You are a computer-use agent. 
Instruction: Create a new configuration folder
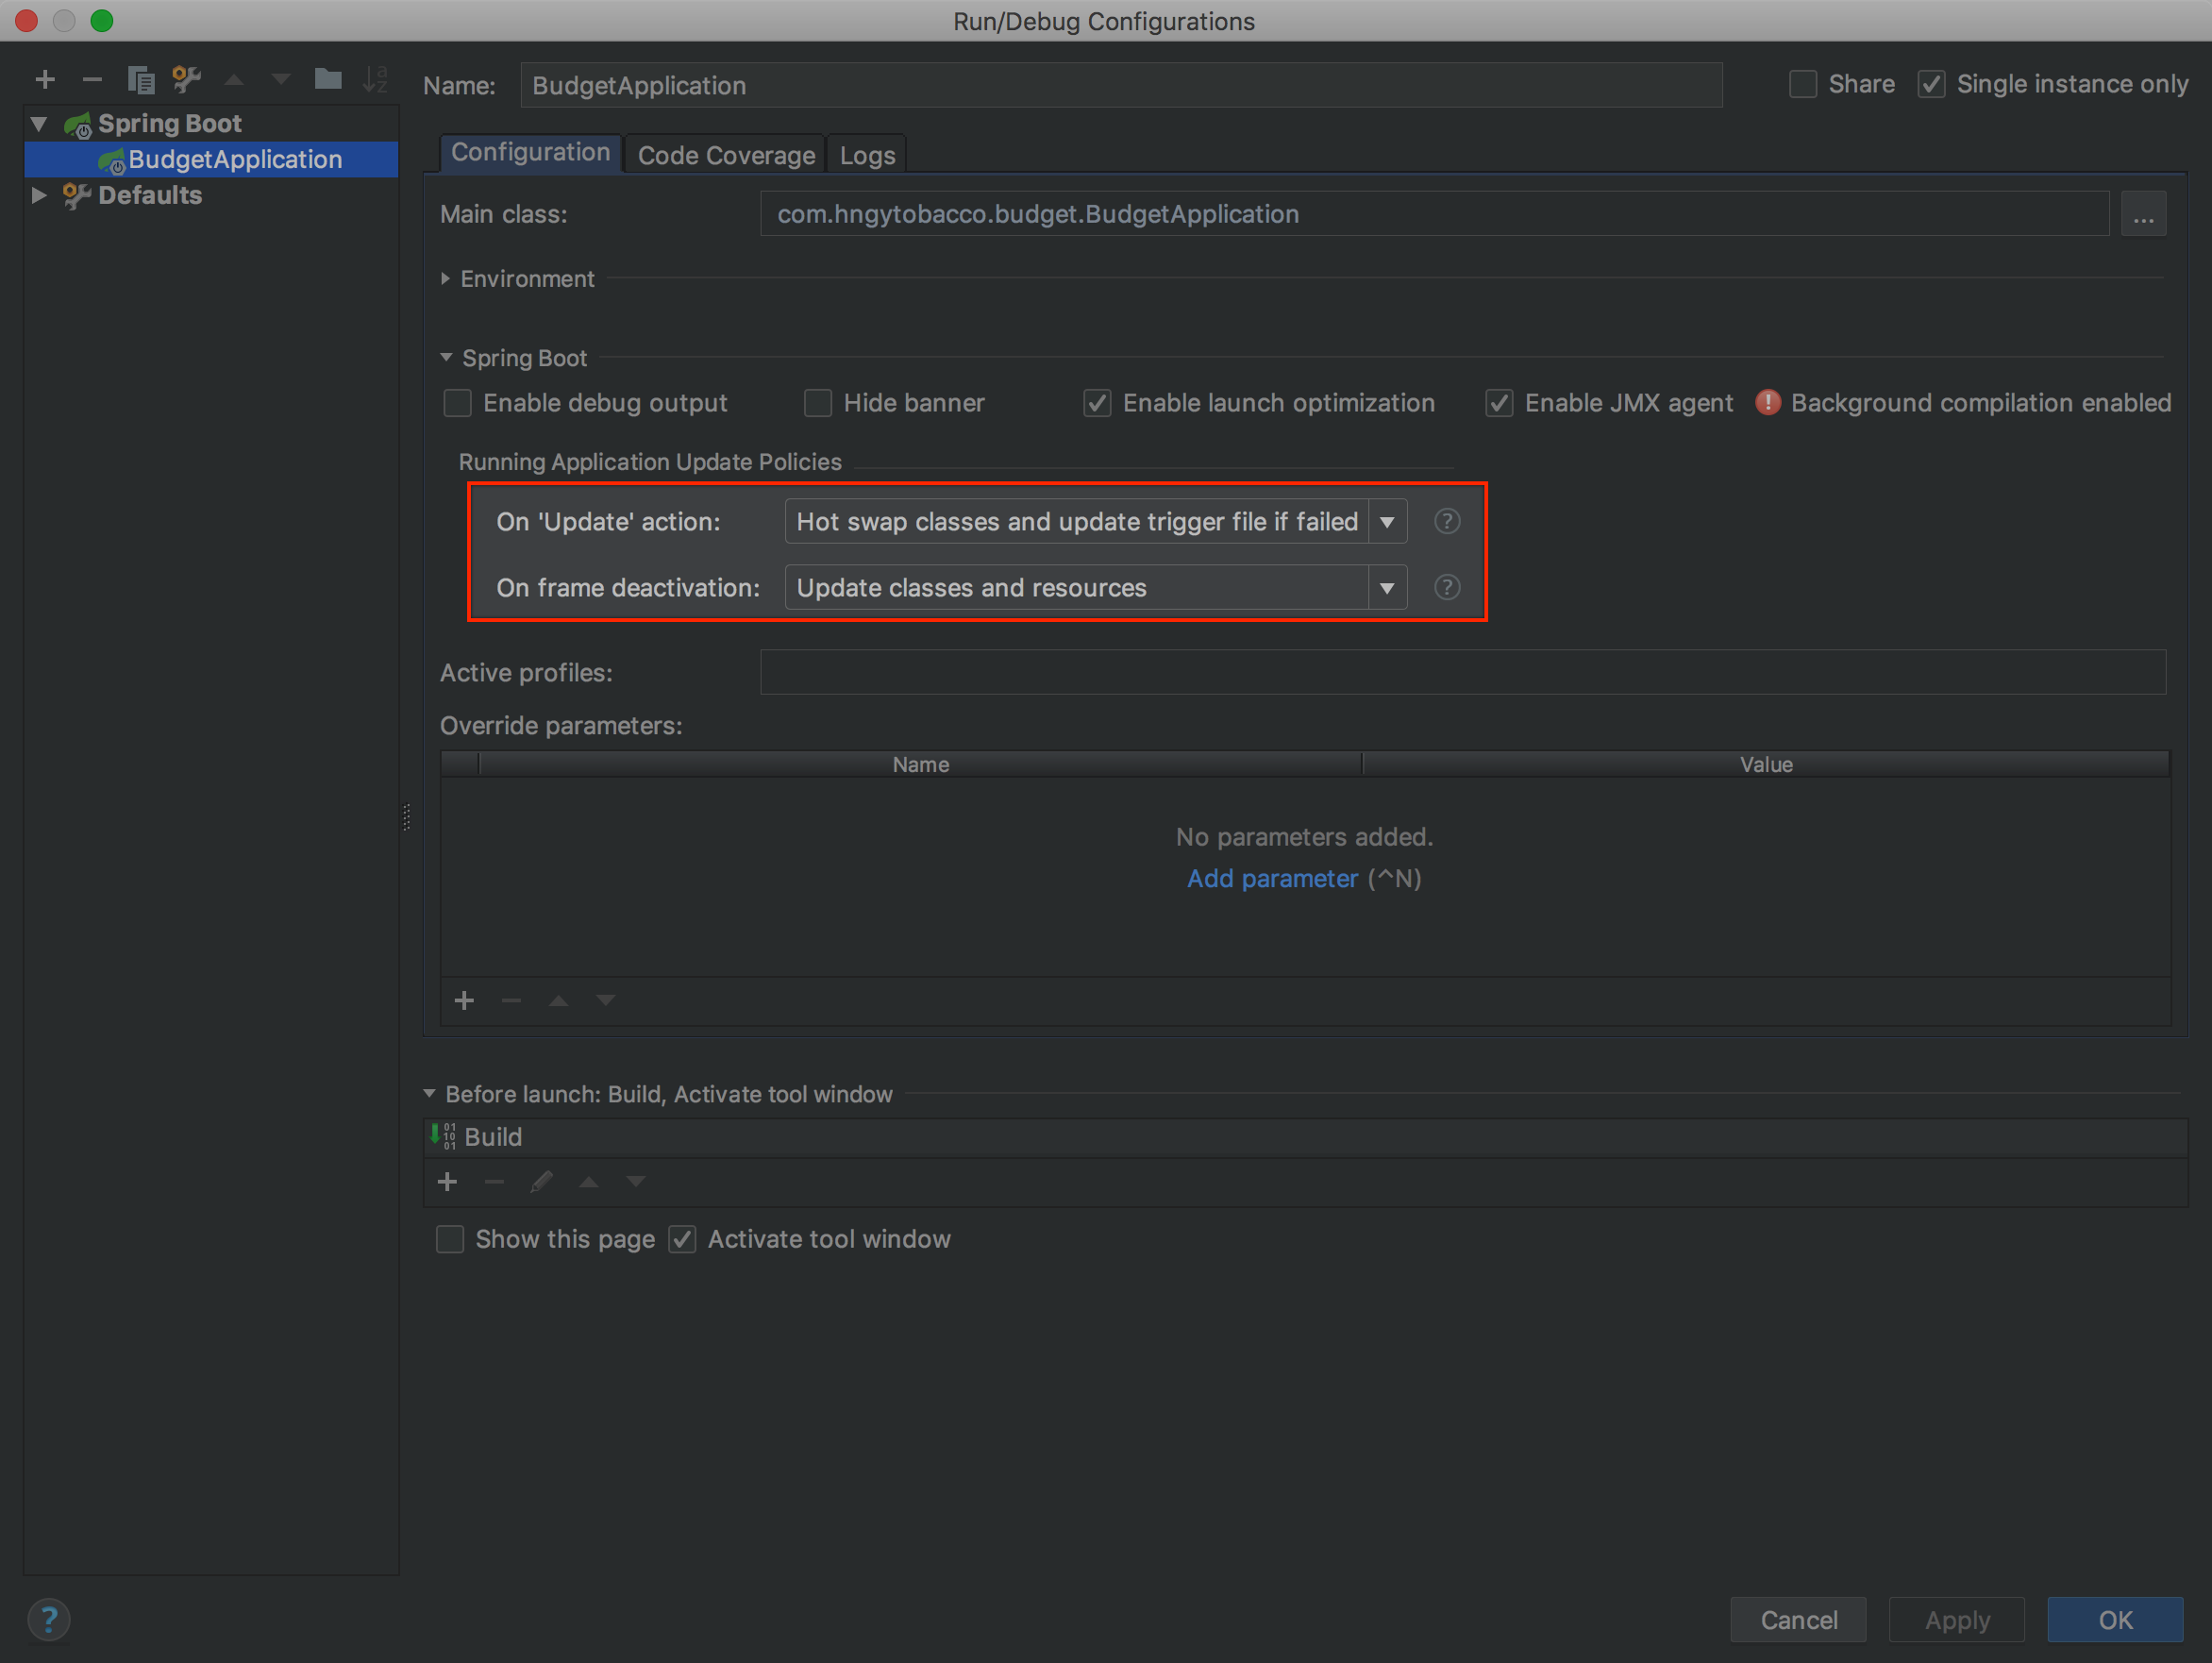(328, 79)
